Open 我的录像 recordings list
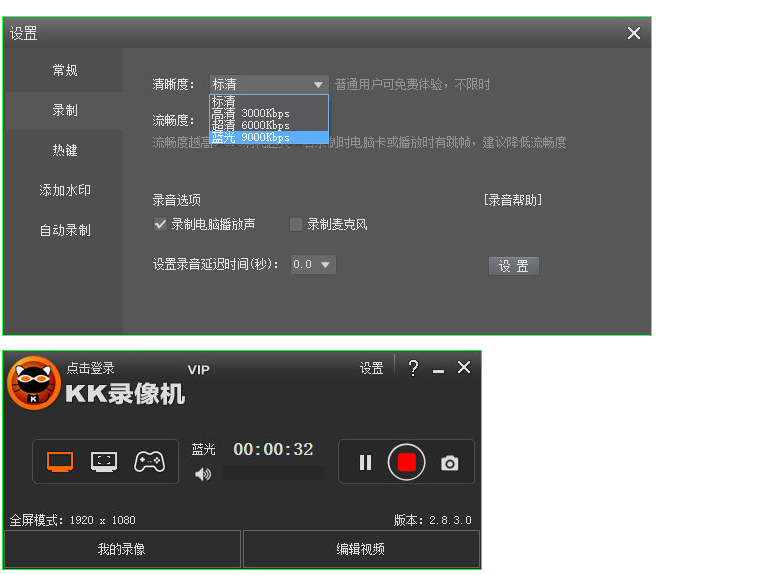765x574 pixels. click(122, 549)
